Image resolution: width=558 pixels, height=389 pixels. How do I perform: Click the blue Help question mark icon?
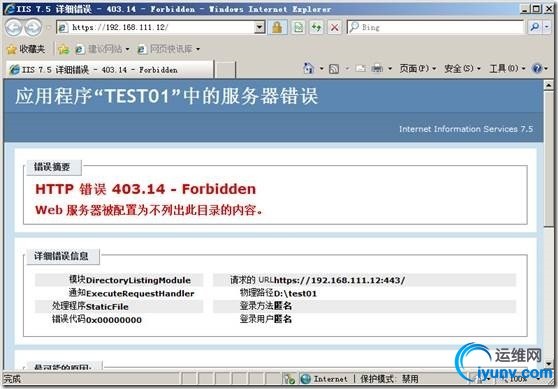click(537, 68)
